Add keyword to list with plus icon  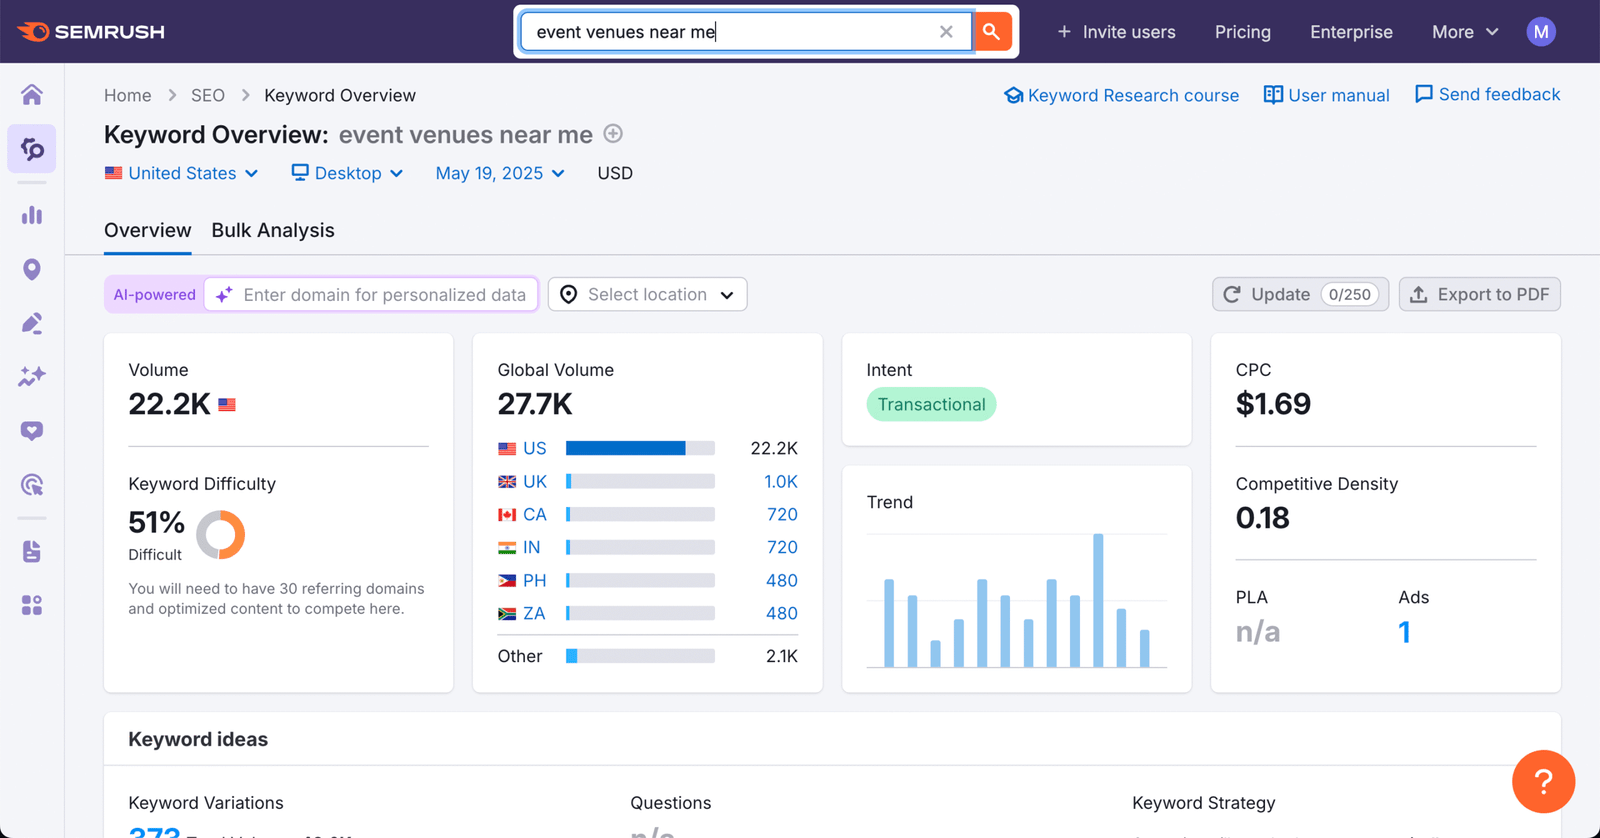pyautogui.click(x=614, y=134)
